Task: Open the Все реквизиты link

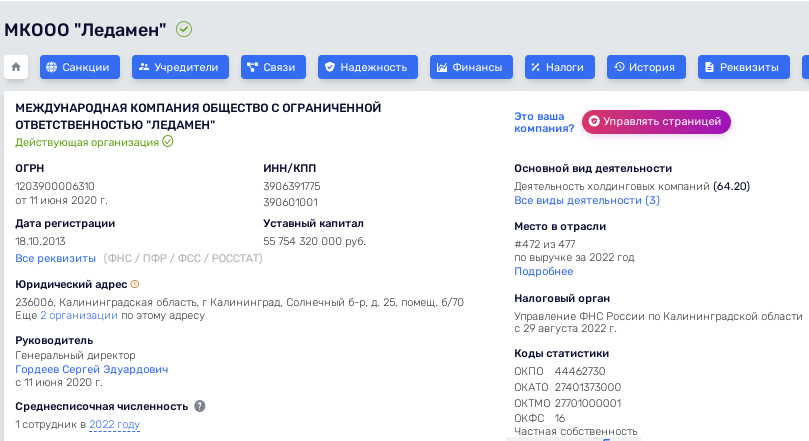Action: pyautogui.click(x=56, y=258)
